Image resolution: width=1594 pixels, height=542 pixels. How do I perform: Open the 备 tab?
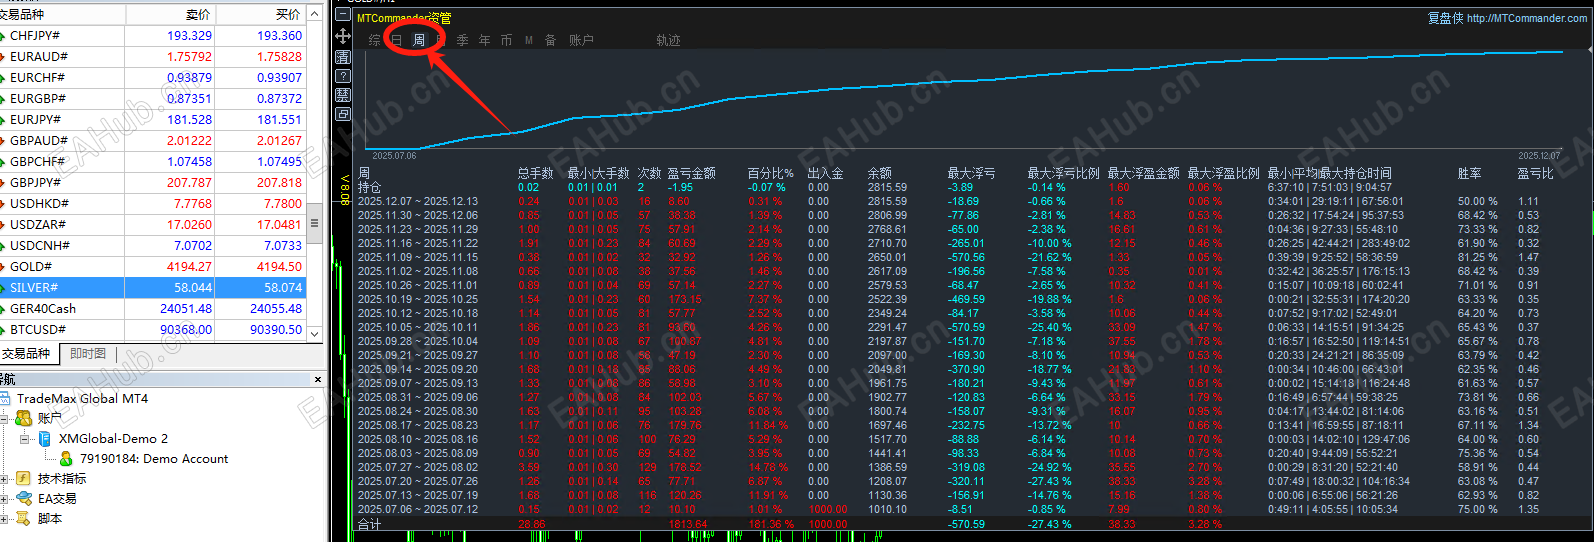pos(551,40)
